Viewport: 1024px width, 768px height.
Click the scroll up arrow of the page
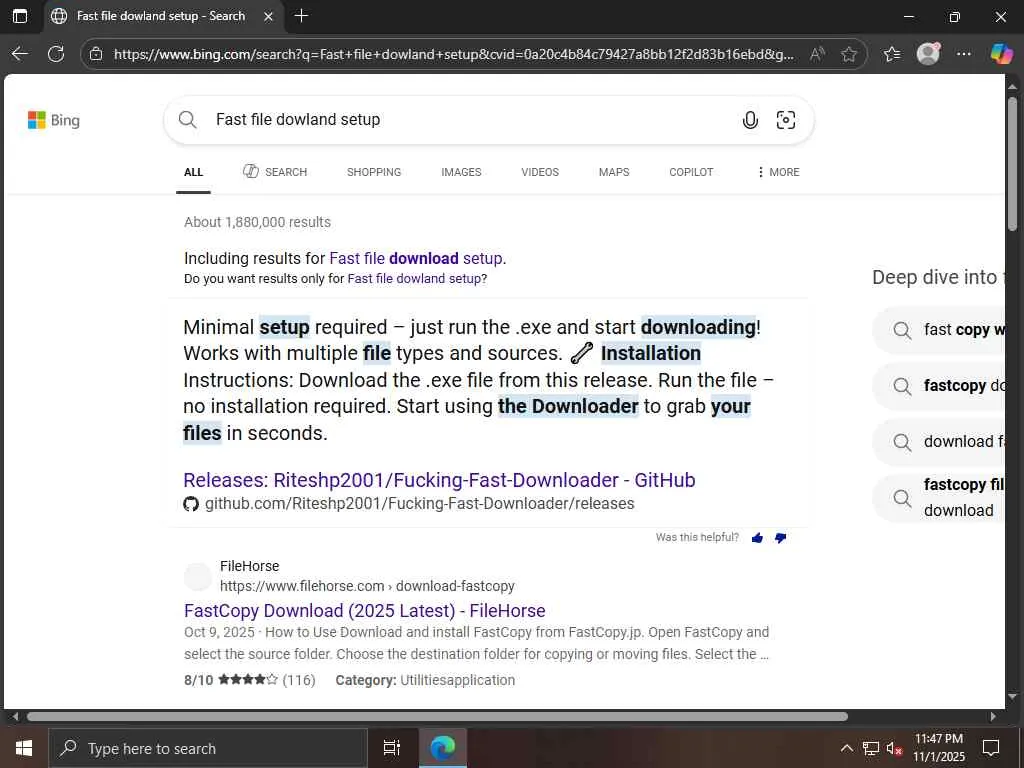tap(1012, 86)
